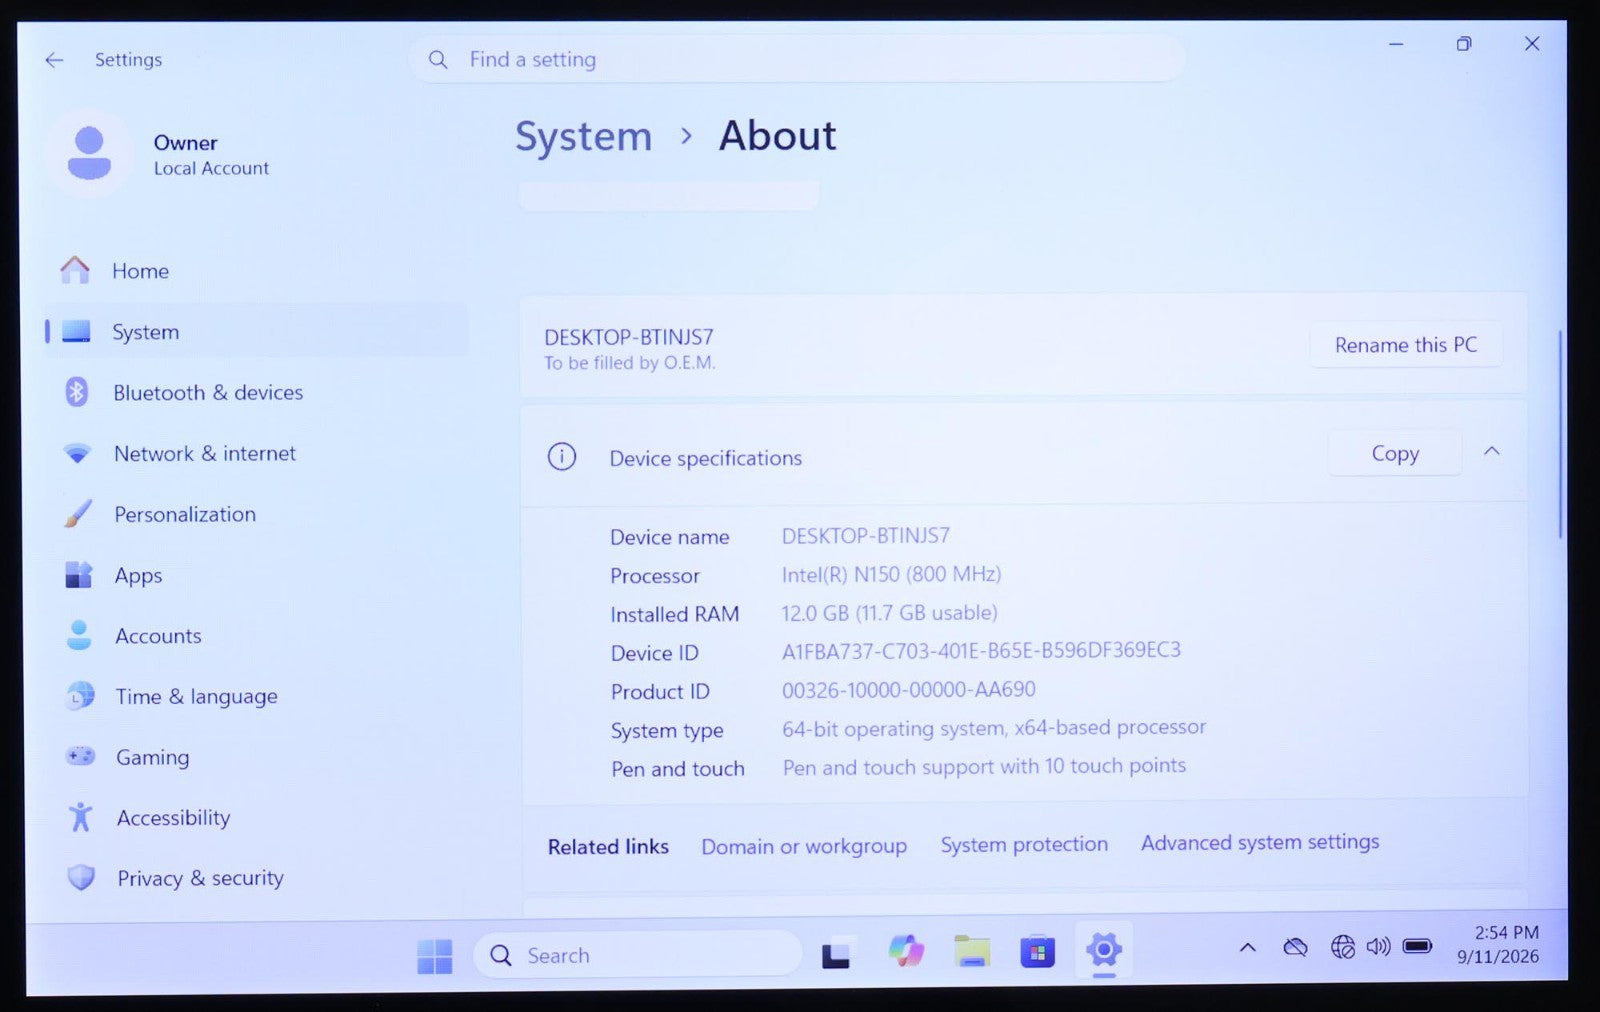Open the network globe tray icon
Image resolution: width=1600 pixels, height=1012 pixels.
click(1342, 946)
